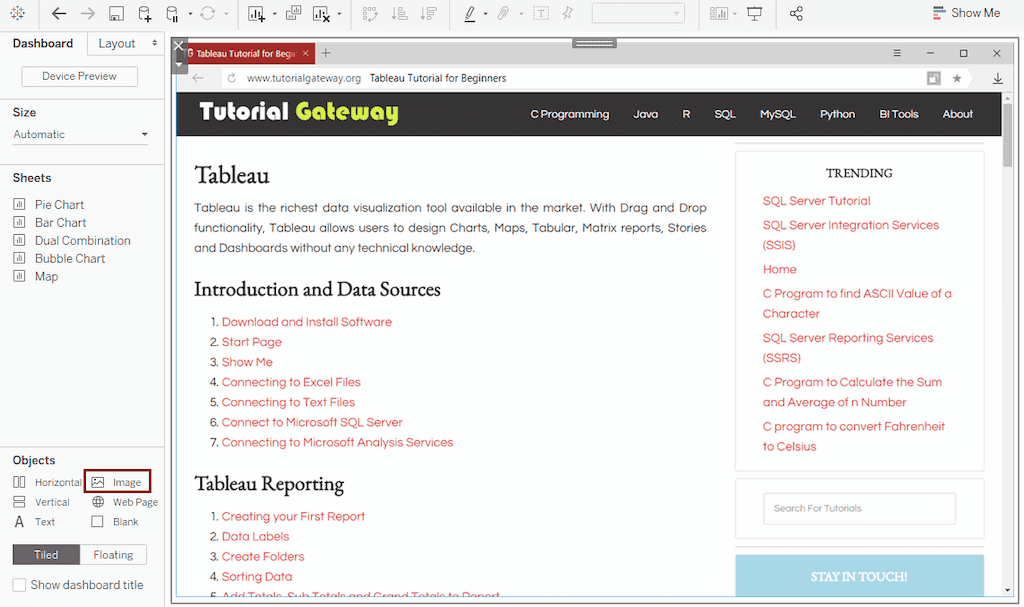Image resolution: width=1024 pixels, height=607 pixels.
Task: Switch to the Dashboard pane tab
Action: [x=43, y=44]
